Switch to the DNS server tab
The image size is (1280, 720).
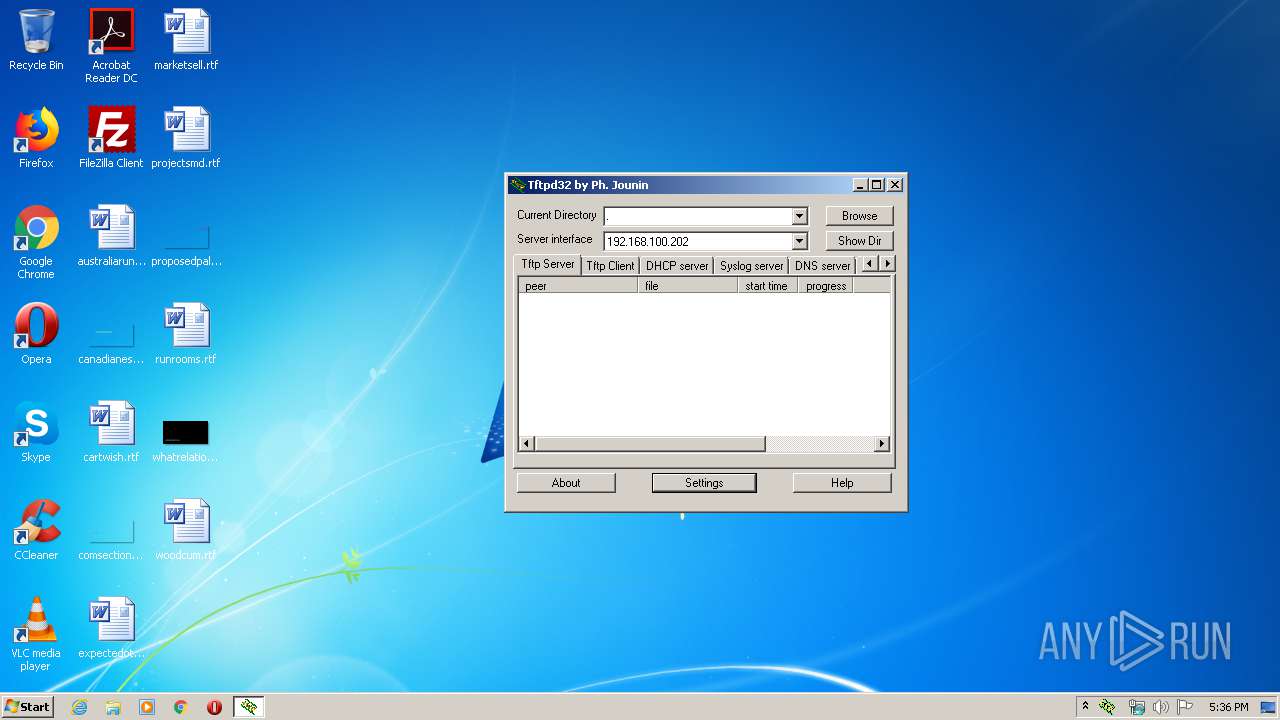point(822,266)
